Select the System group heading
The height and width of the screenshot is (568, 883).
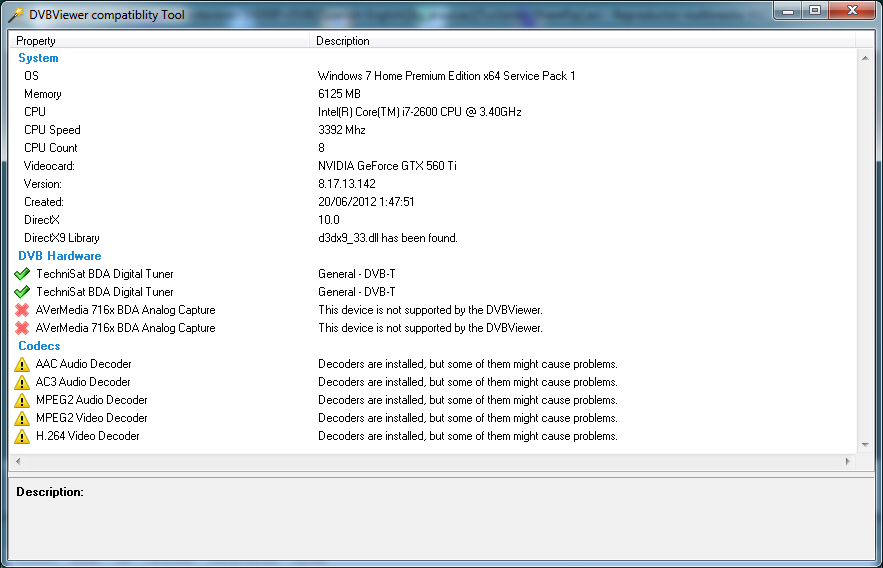click(x=38, y=58)
